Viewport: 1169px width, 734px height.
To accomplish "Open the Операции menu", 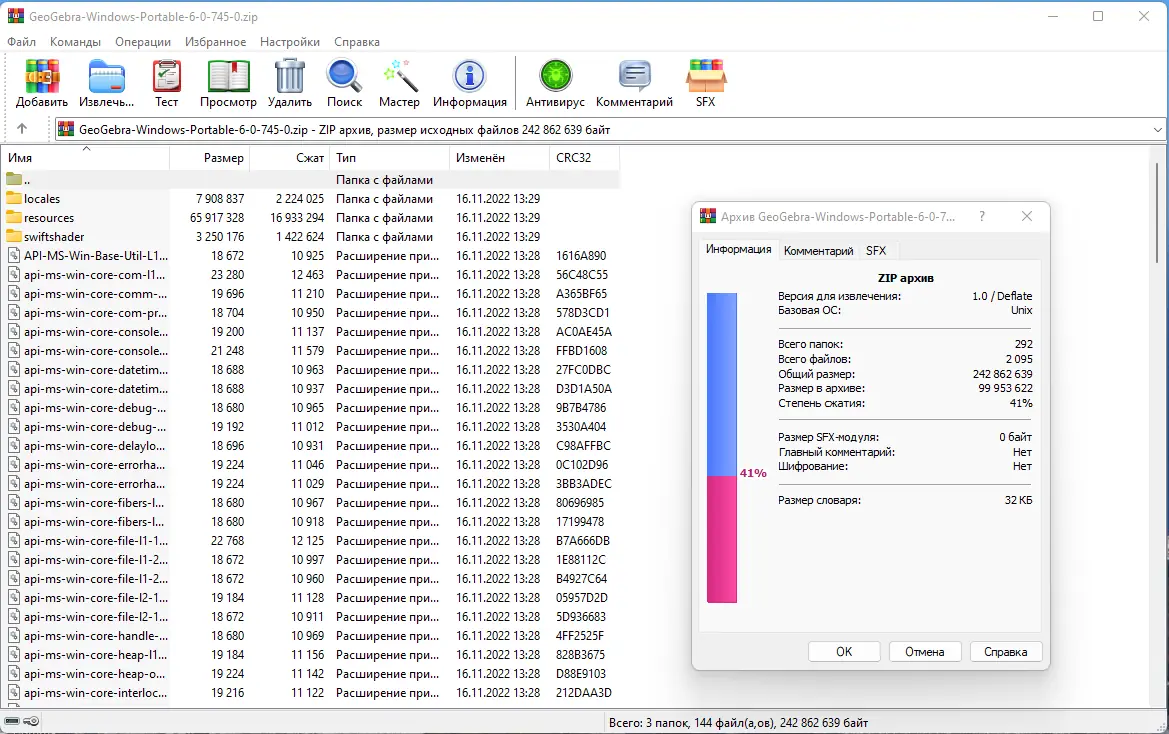I will click(143, 42).
